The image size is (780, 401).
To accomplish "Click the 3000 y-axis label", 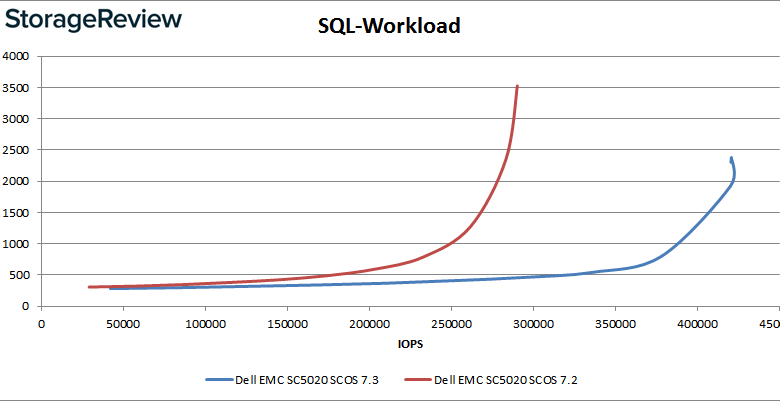I will point(17,119).
